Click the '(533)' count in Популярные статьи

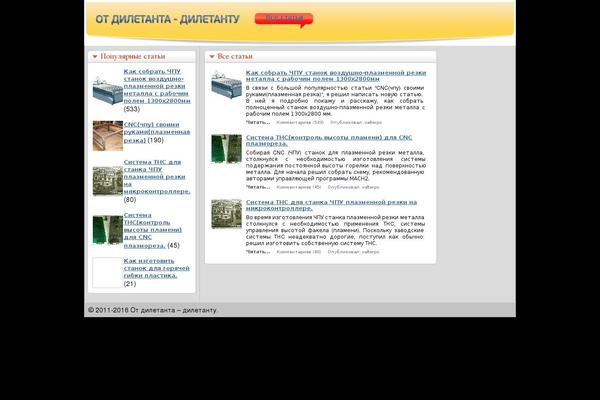click(132, 109)
